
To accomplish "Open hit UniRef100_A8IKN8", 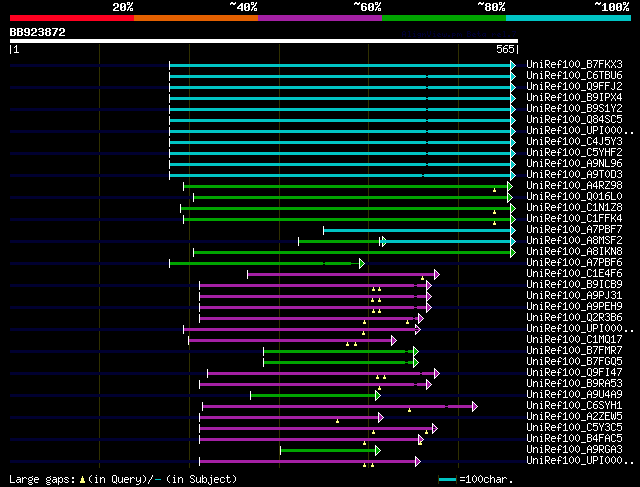I will coord(574,252).
